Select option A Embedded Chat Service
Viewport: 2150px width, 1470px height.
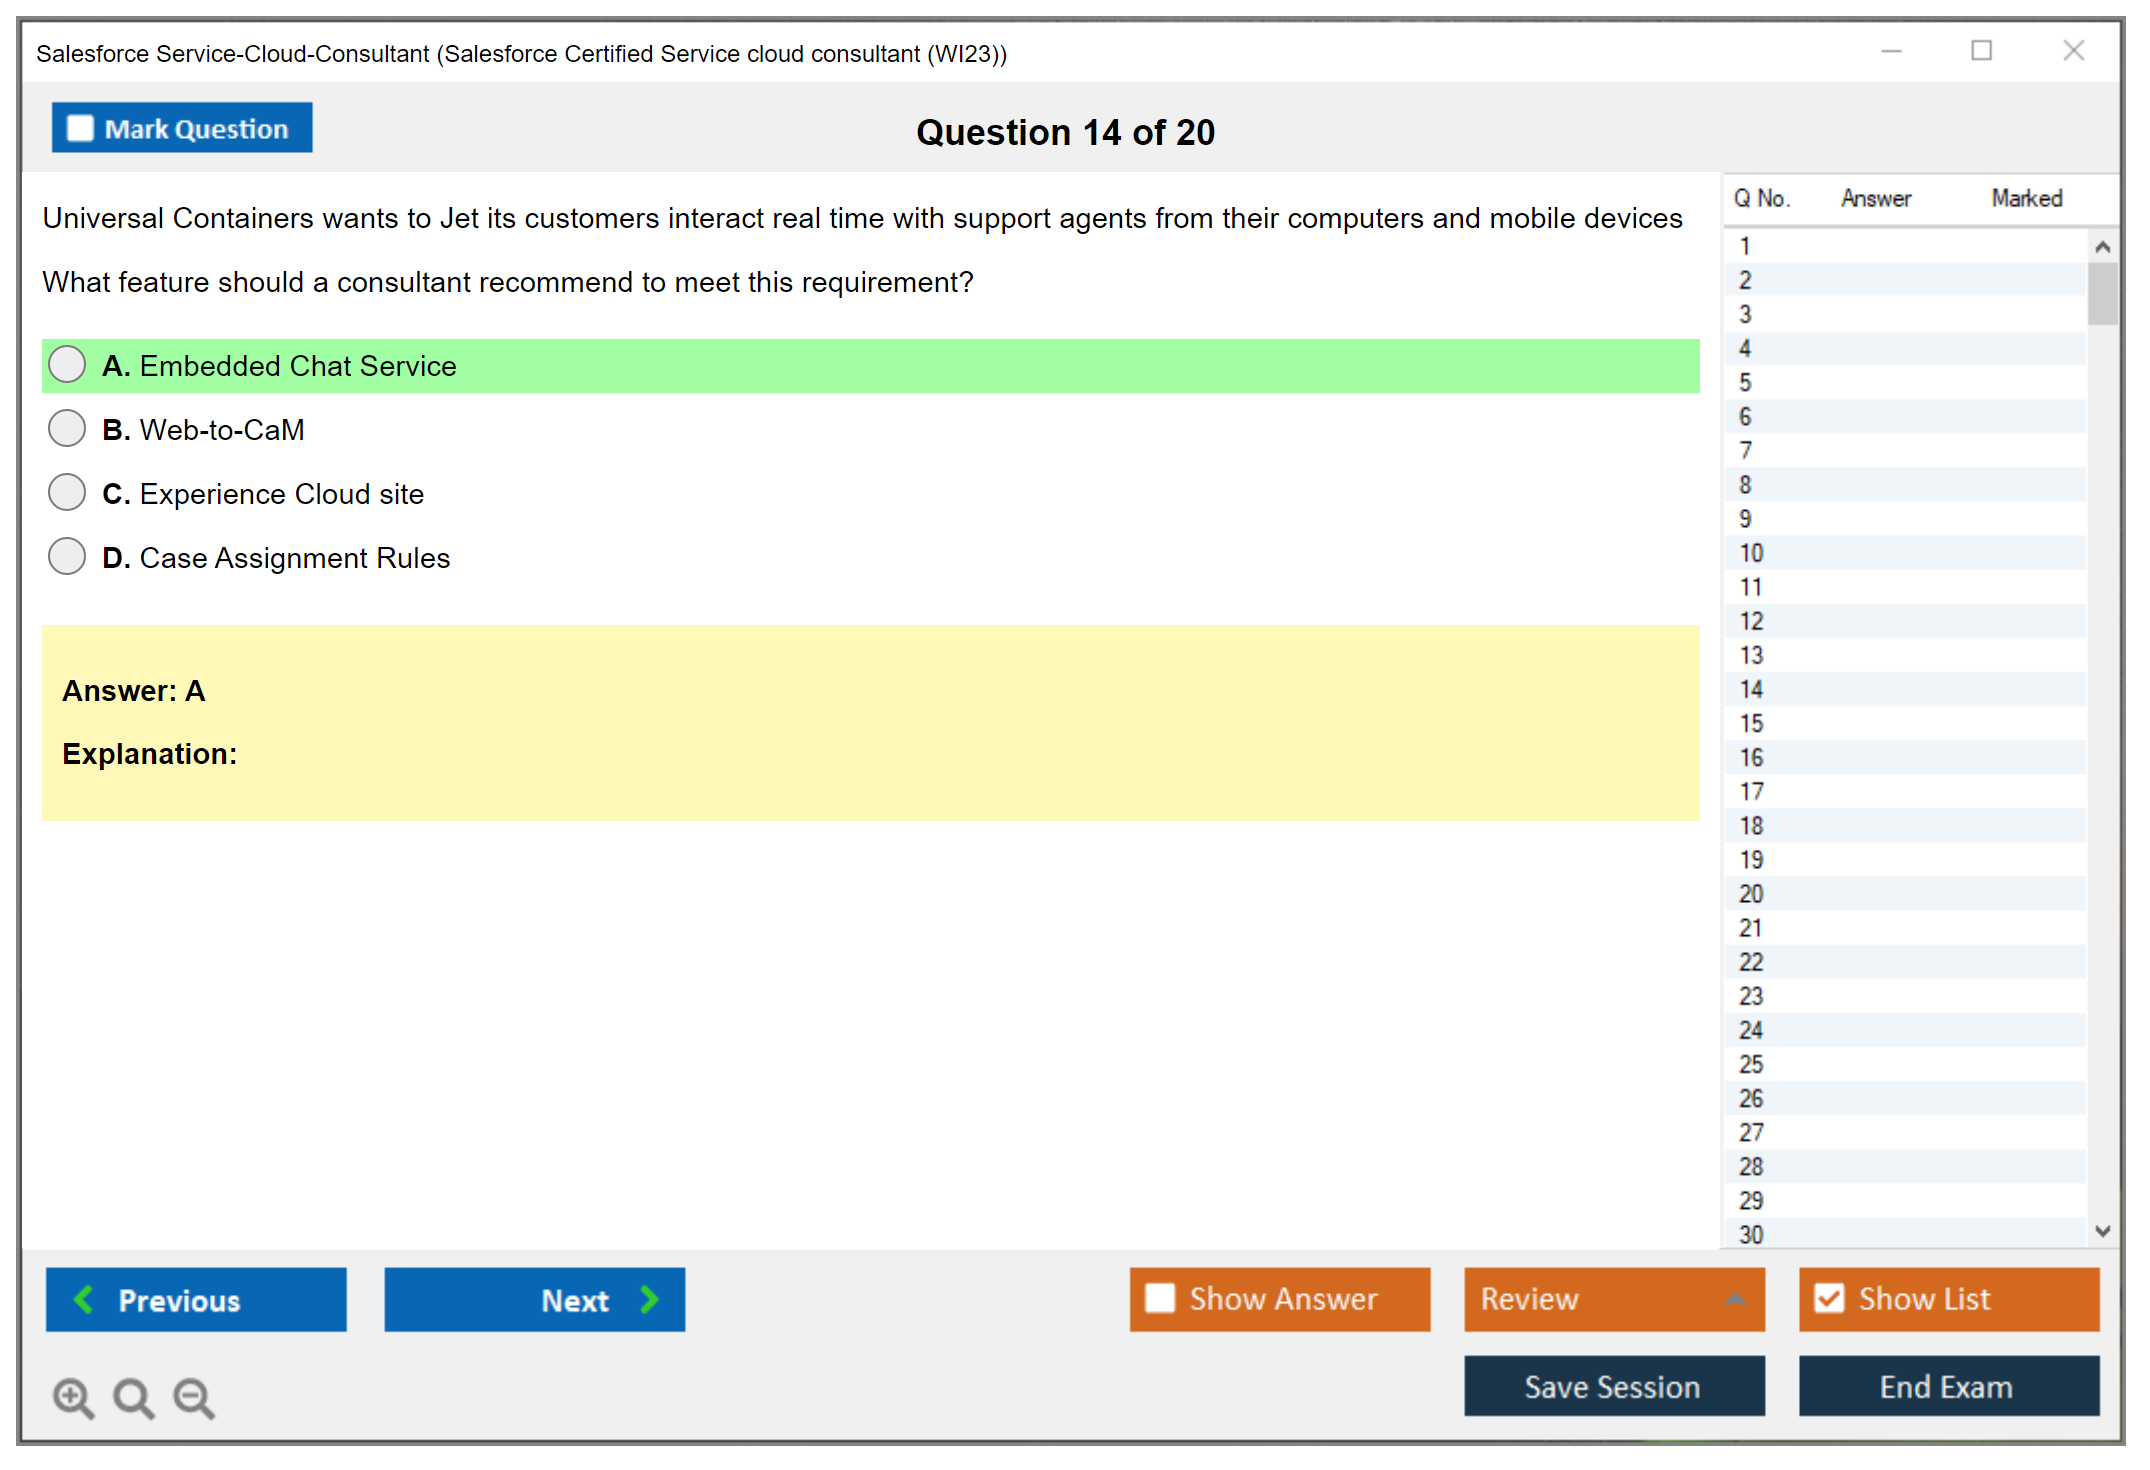pos(67,365)
